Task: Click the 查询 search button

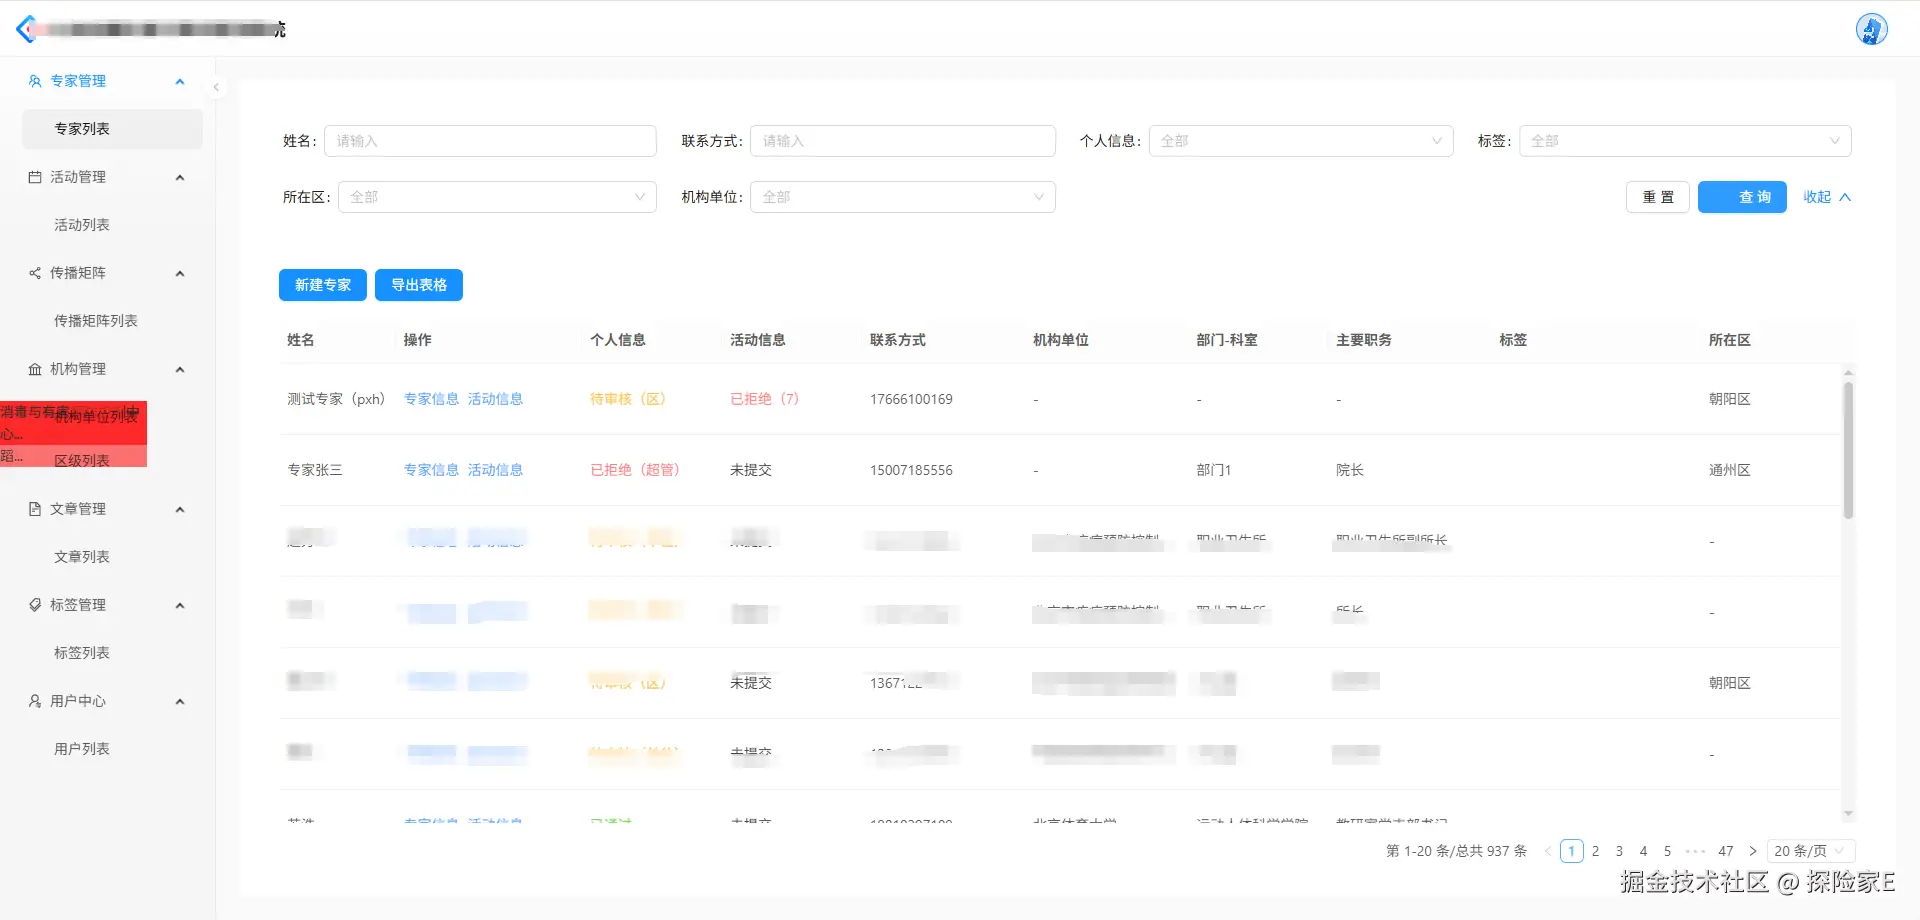Action: (x=1742, y=197)
